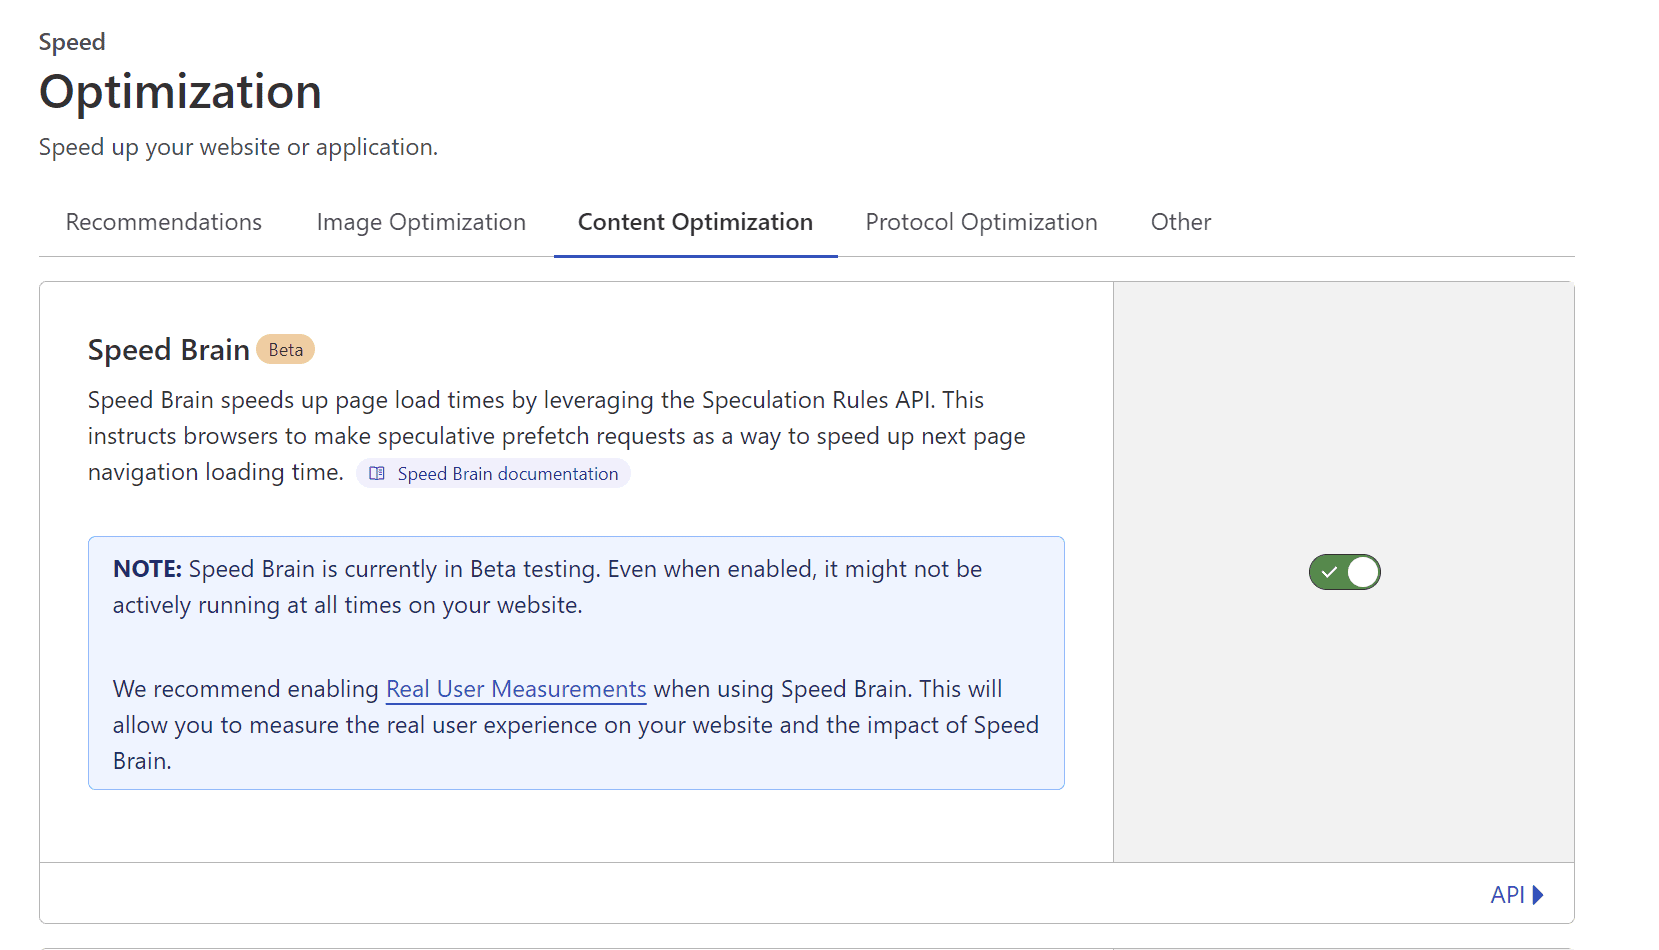This screenshot has width=1659, height=950.
Task: Click the Optimization page title
Action: (x=180, y=91)
